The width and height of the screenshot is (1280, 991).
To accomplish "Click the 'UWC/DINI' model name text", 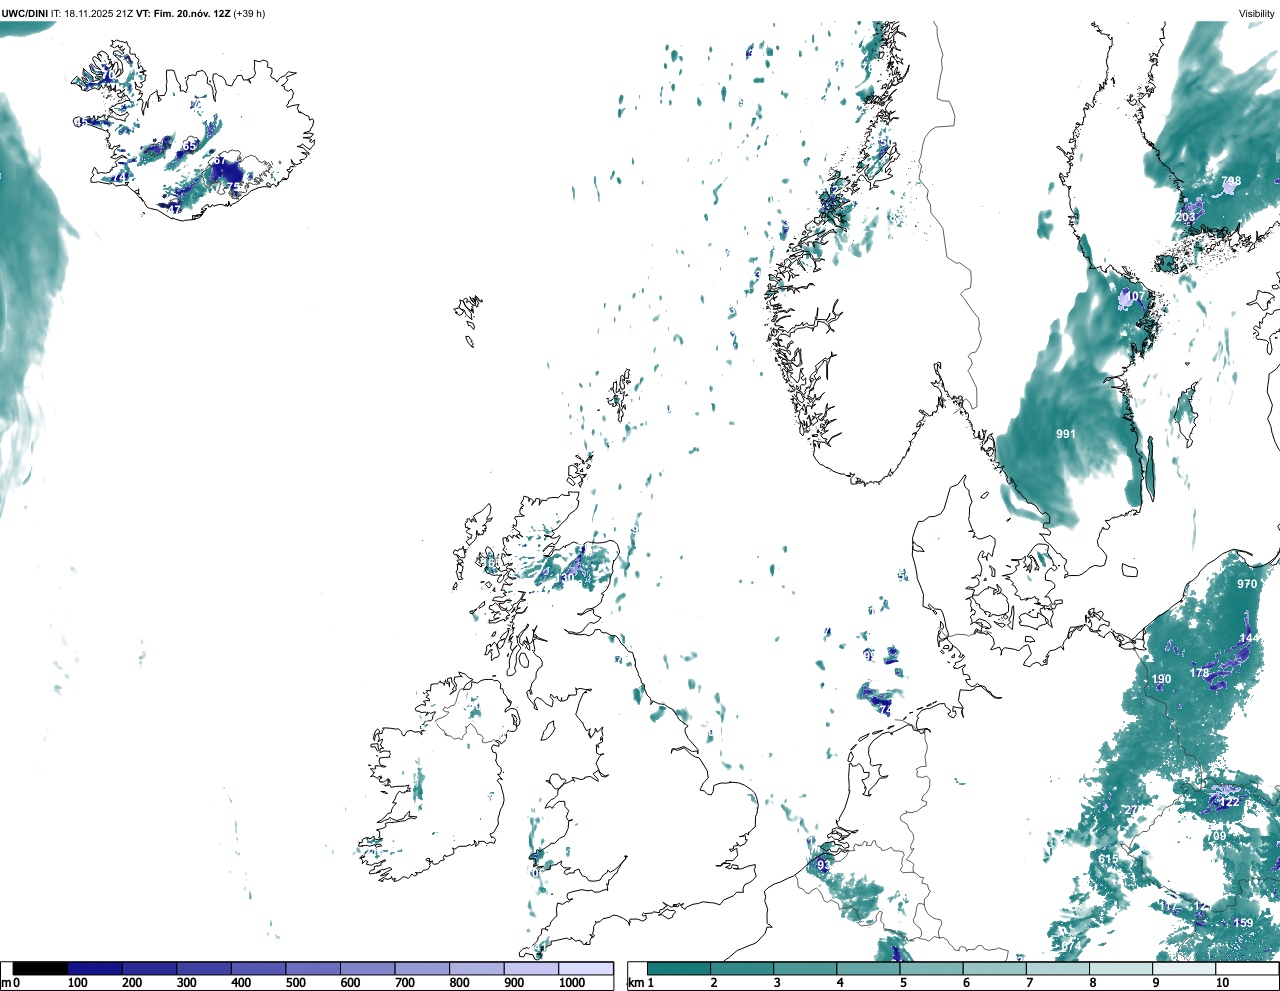I will [25, 14].
